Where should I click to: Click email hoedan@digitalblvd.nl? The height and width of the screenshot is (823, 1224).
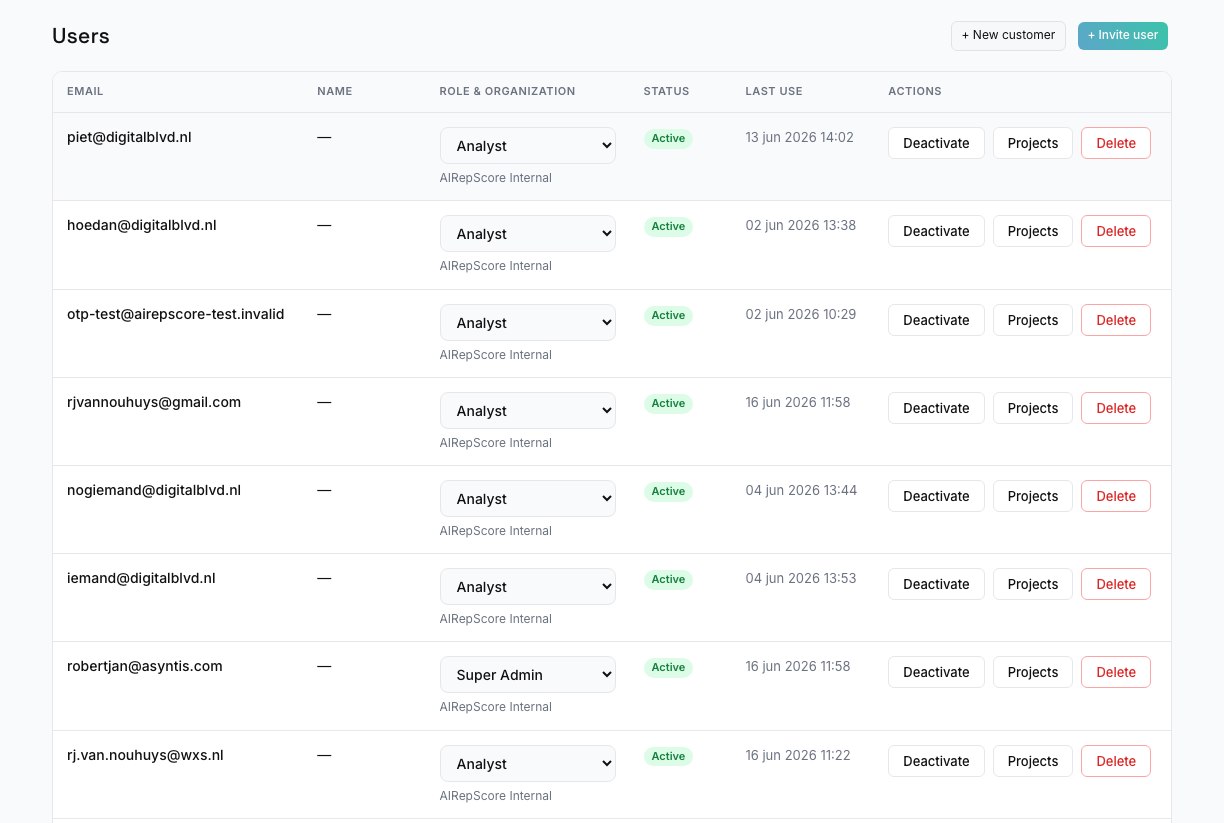click(142, 225)
